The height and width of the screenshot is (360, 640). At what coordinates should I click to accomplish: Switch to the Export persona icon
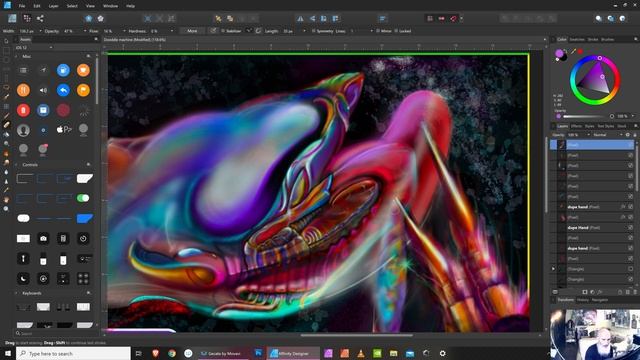[x=40, y=18]
